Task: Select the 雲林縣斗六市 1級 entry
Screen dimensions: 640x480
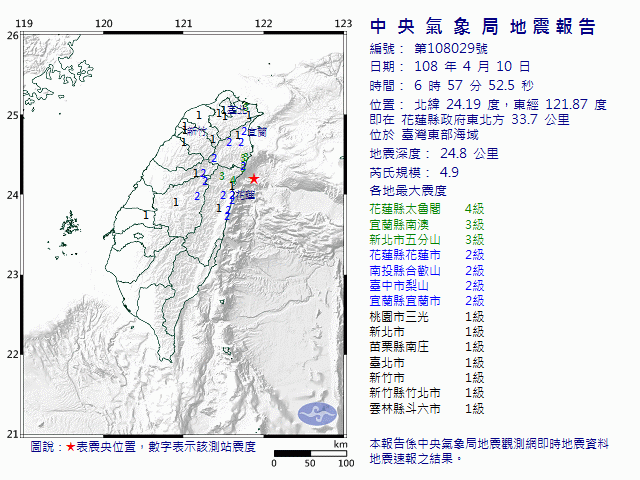Action: pos(427,409)
